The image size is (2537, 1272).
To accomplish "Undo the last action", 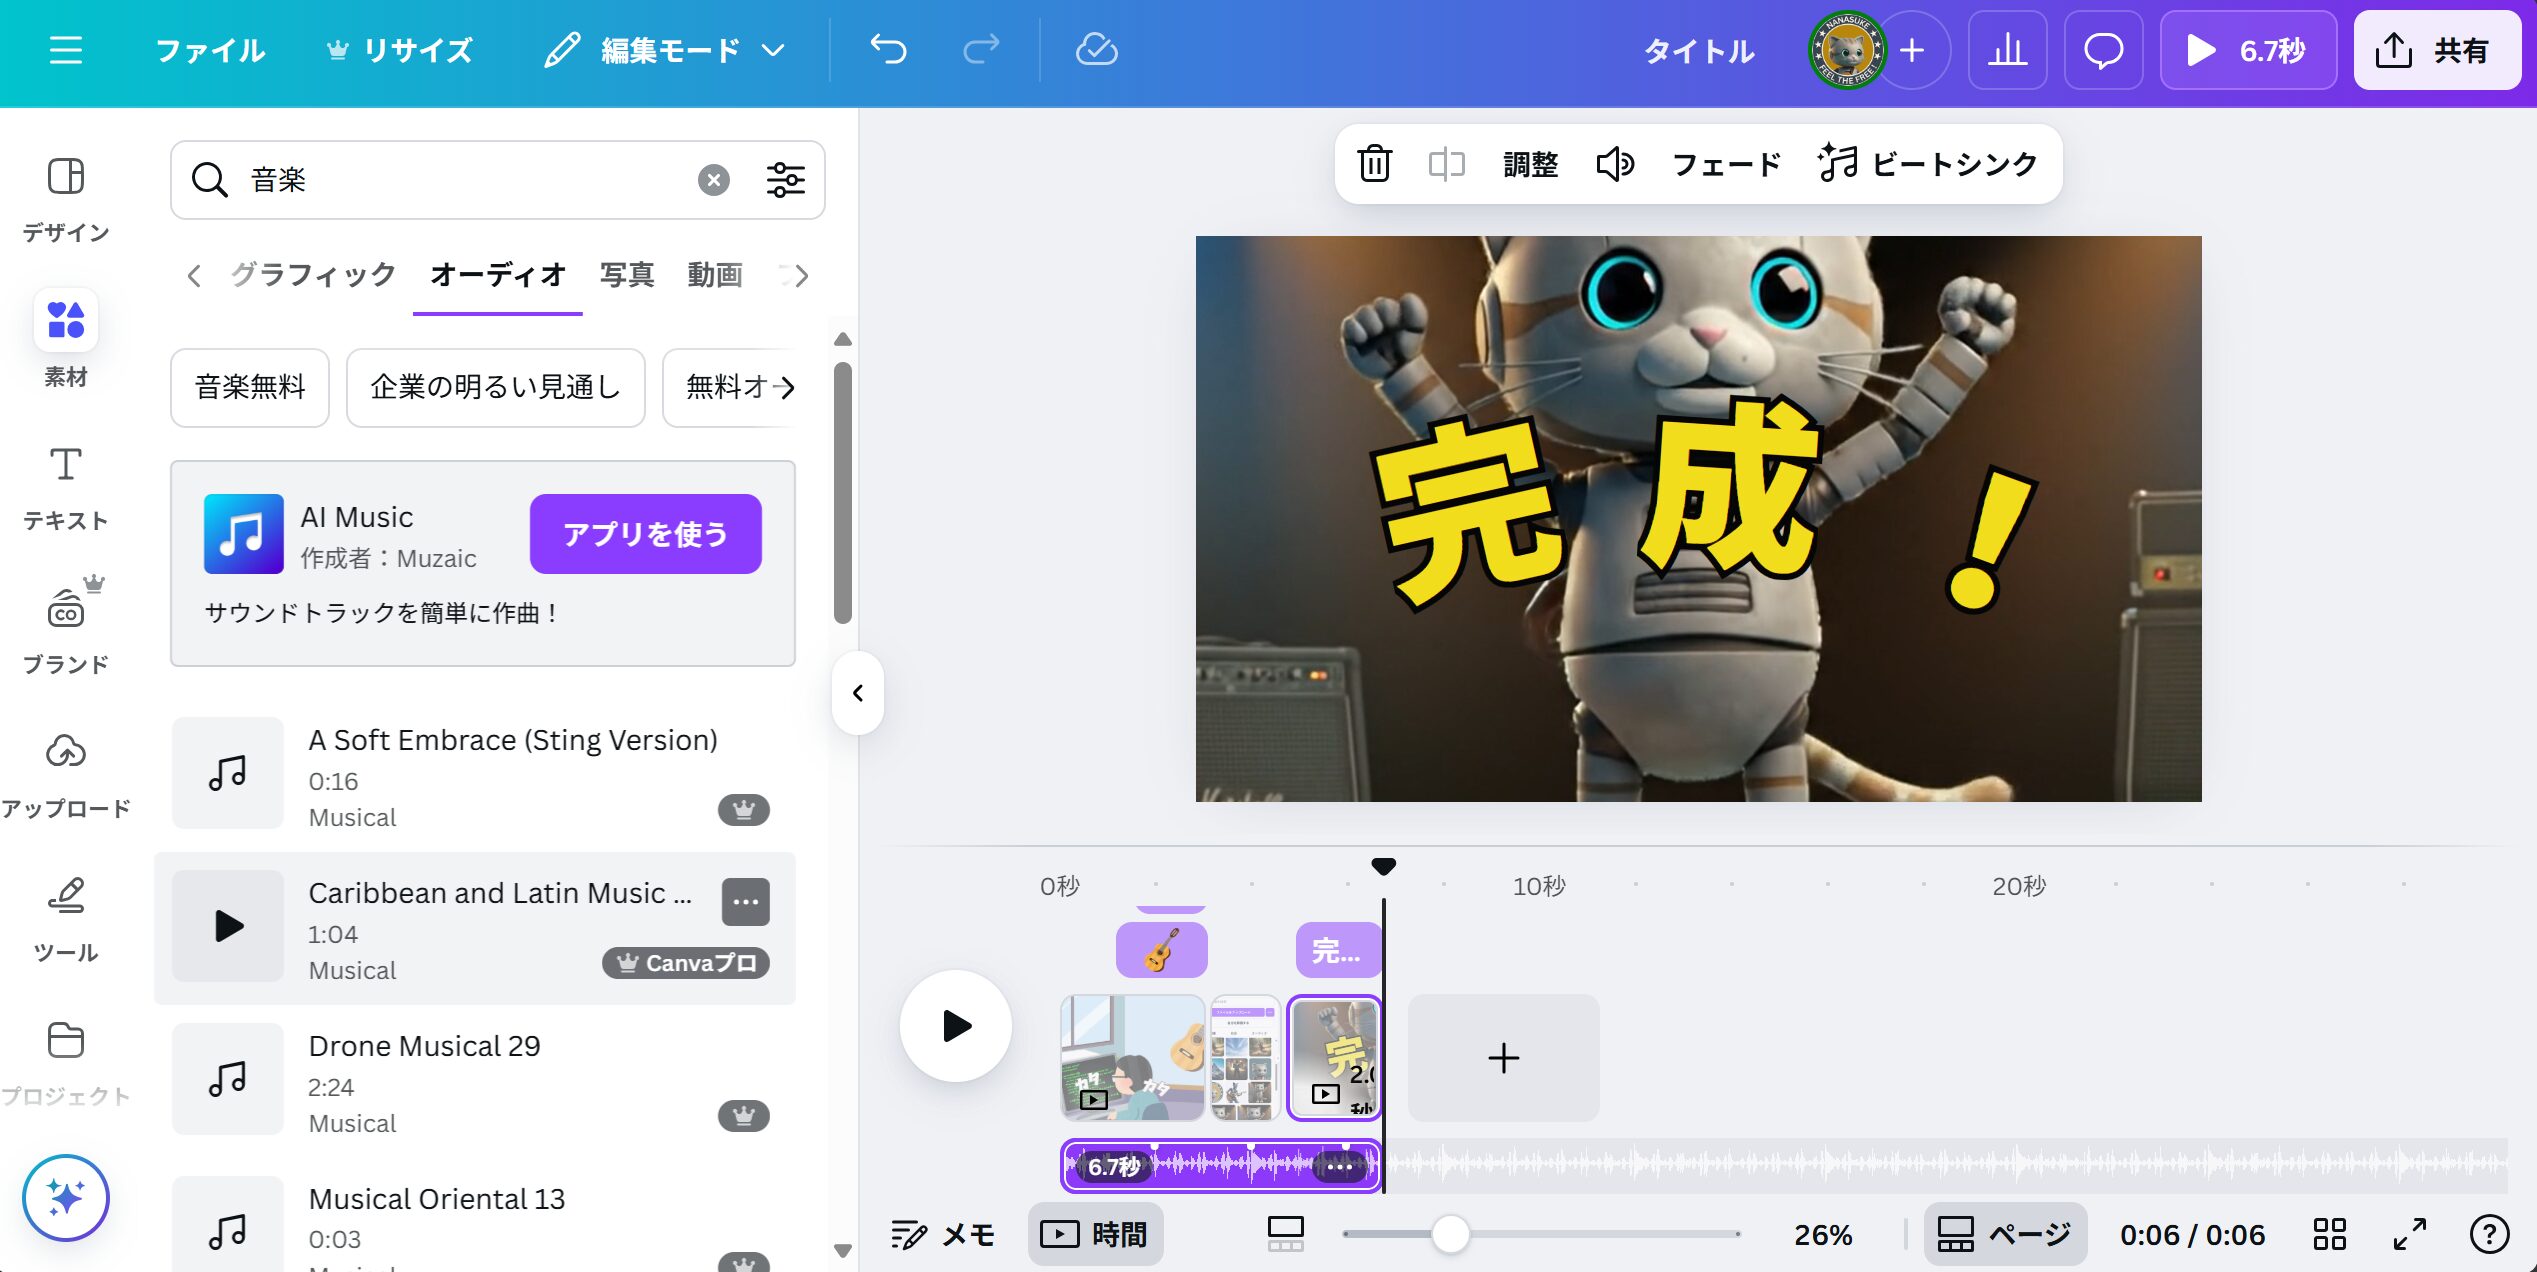I will pyautogui.click(x=888, y=50).
